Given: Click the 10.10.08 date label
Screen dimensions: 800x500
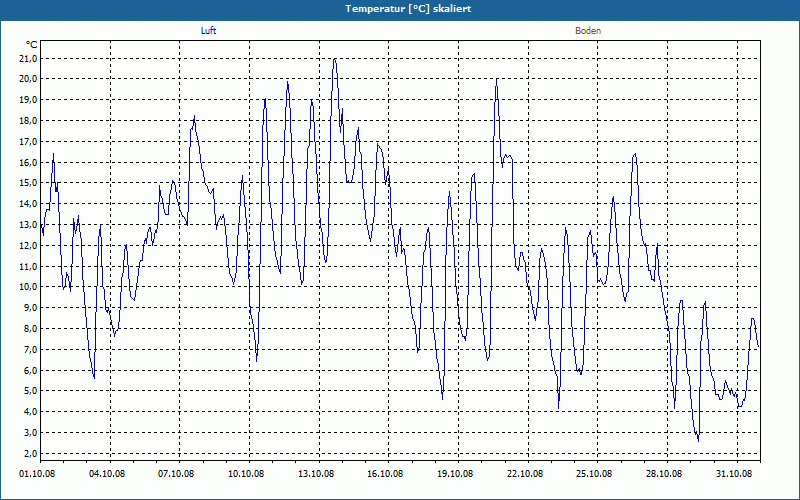Looking at the screenshot, I should coord(246,474).
